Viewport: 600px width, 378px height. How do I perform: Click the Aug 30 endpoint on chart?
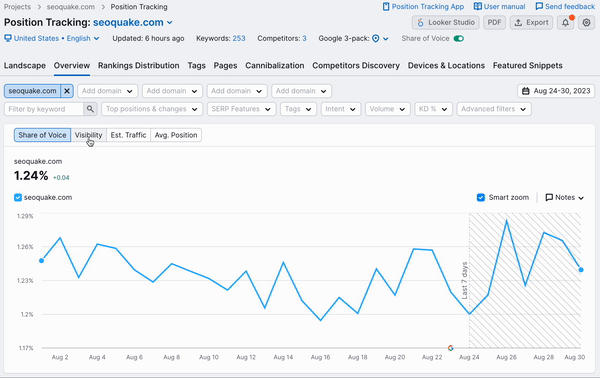(581, 270)
